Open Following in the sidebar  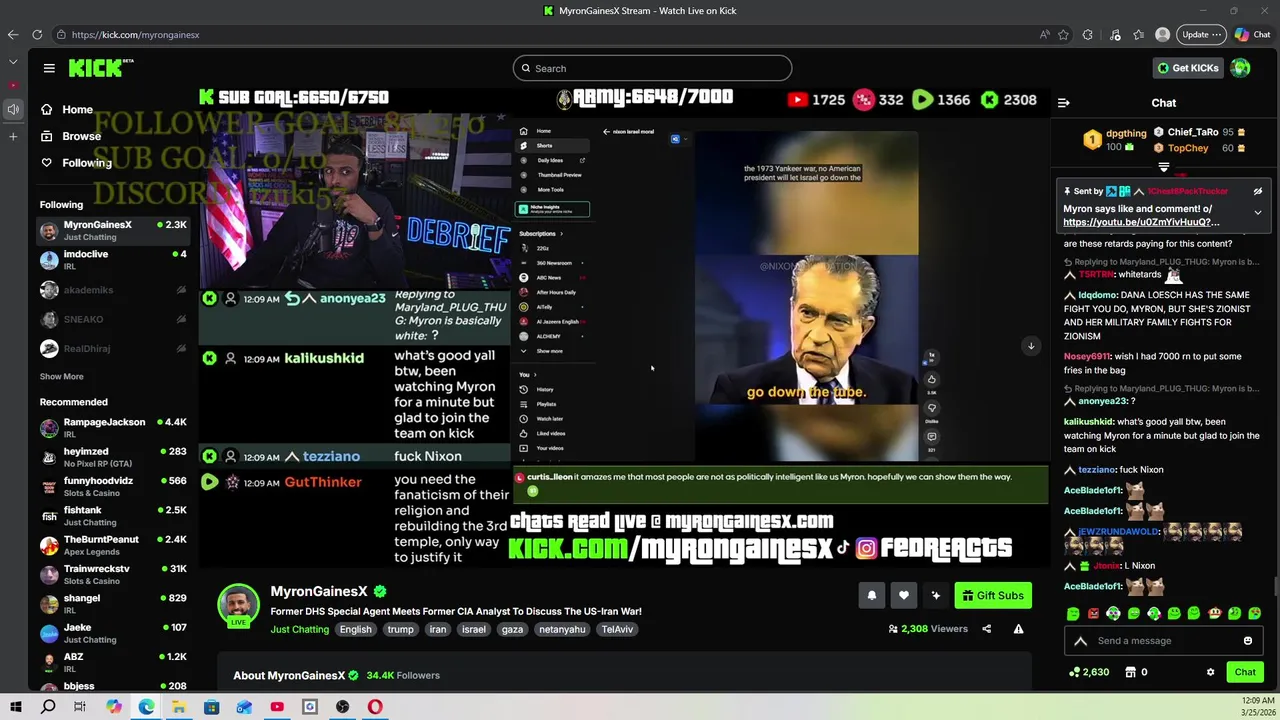[76, 162]
